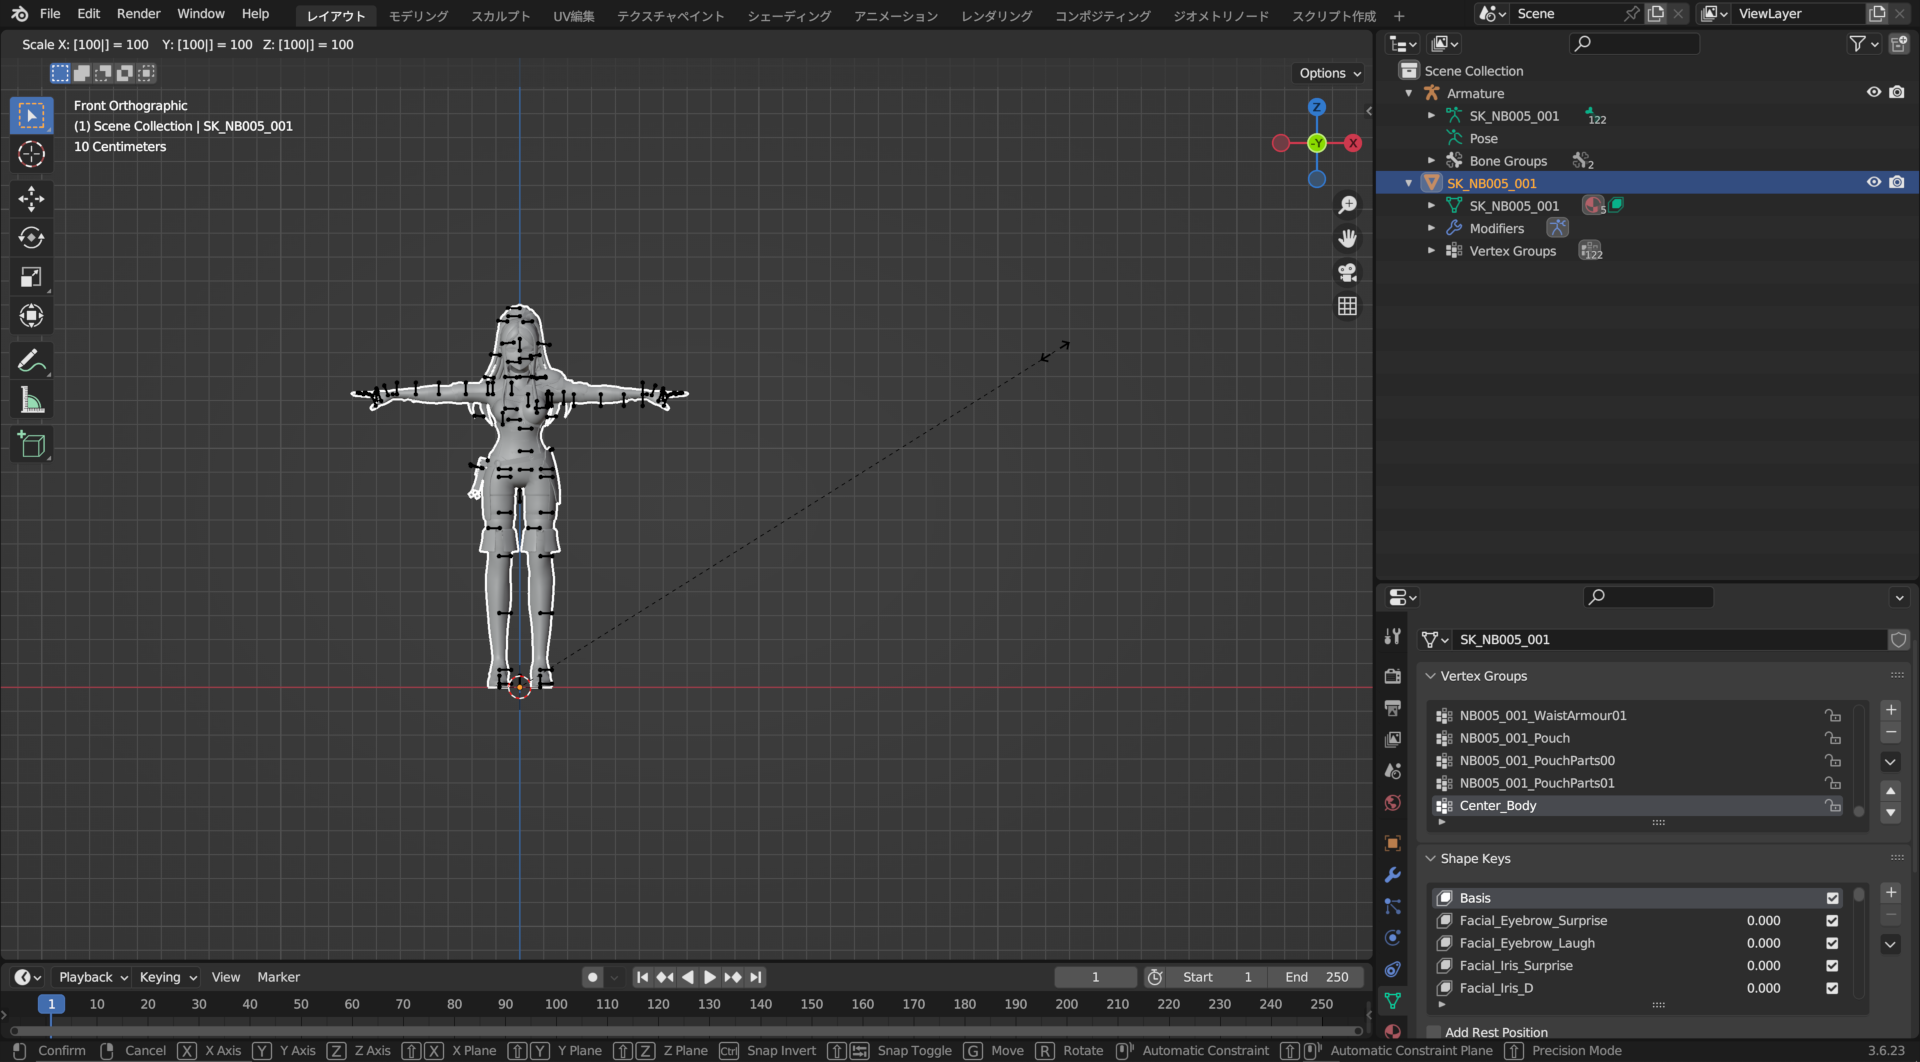Viewport: 1920px width, 1062px height.
Task: Uncheck the Basis shape key checkbox
Action: pos(1832,899)
